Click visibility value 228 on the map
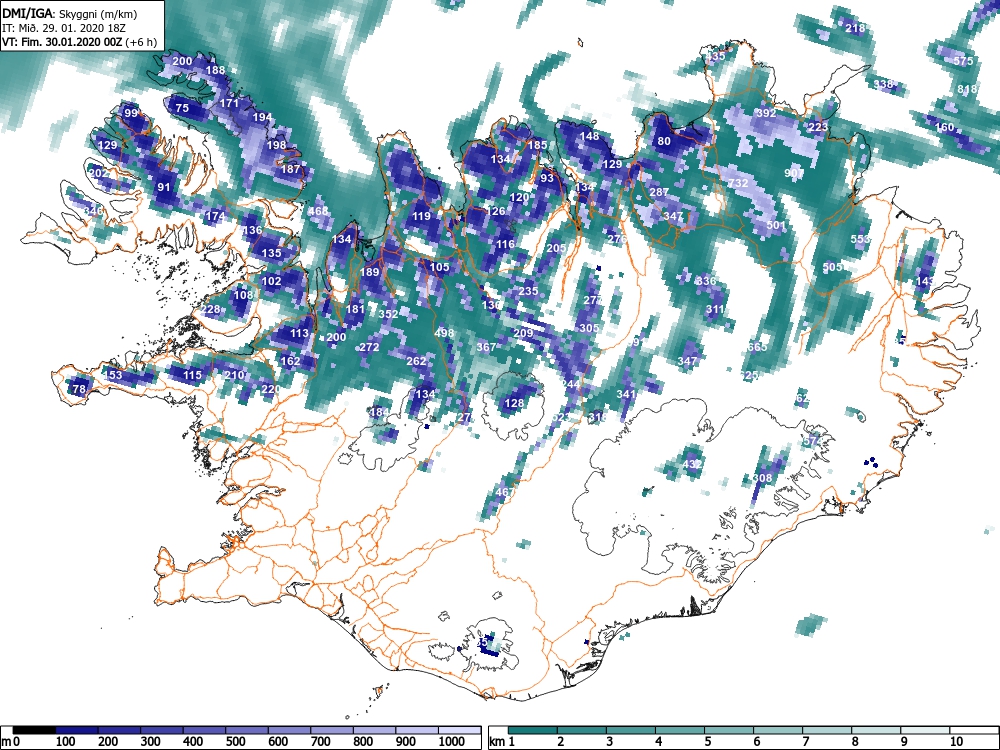1000x750 pixels. (210, 309)
